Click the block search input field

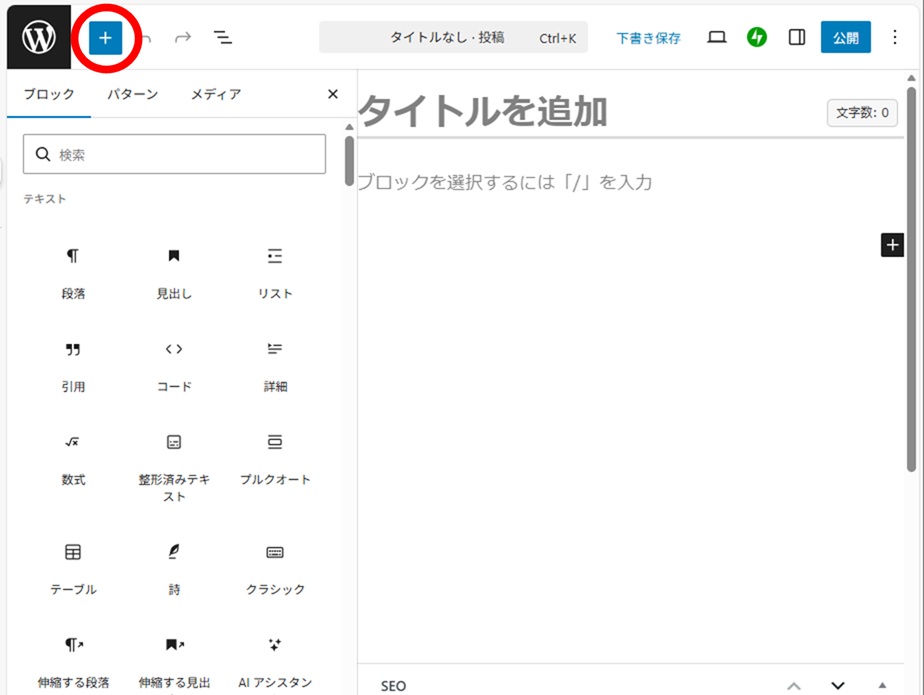pyautogui.click(x=175, y=155)
